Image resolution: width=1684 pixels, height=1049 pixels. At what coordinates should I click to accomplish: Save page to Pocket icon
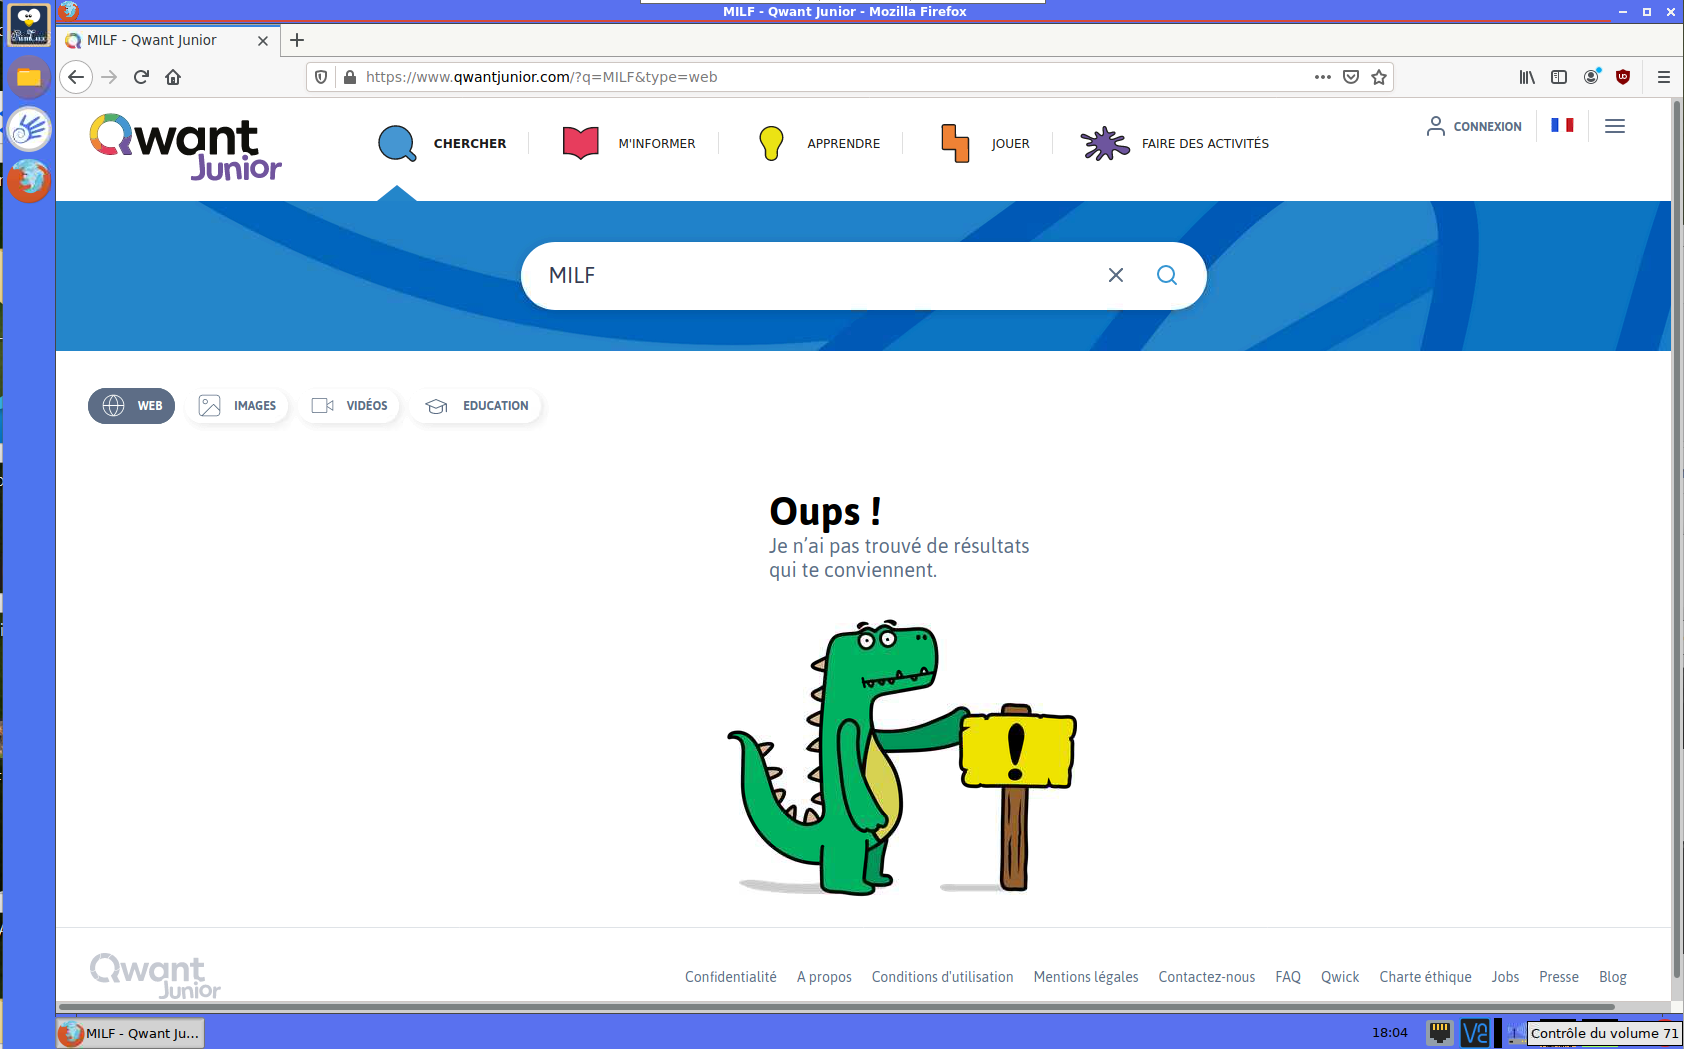1351,77
